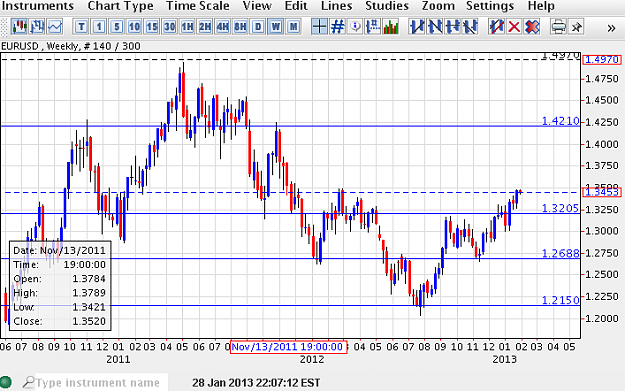Click the toolbar drag handle grip
Image resolution: width=625 pixels, height=391 pixels.
coord(4,27)
